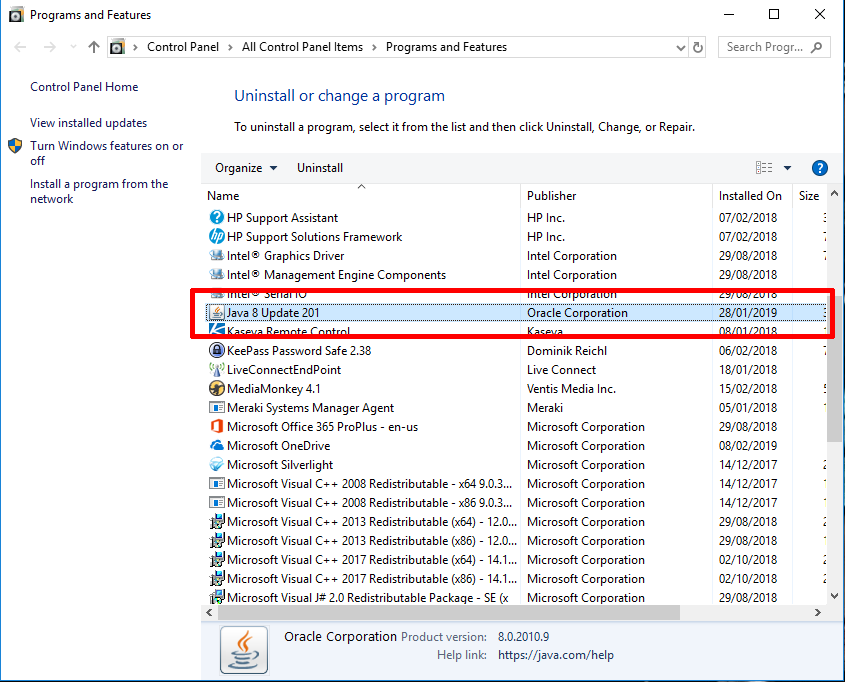845x682 pixels.
Task: Click icon of Visual C++ 2008 x64 Redistributable
Action: pos(216,484)
